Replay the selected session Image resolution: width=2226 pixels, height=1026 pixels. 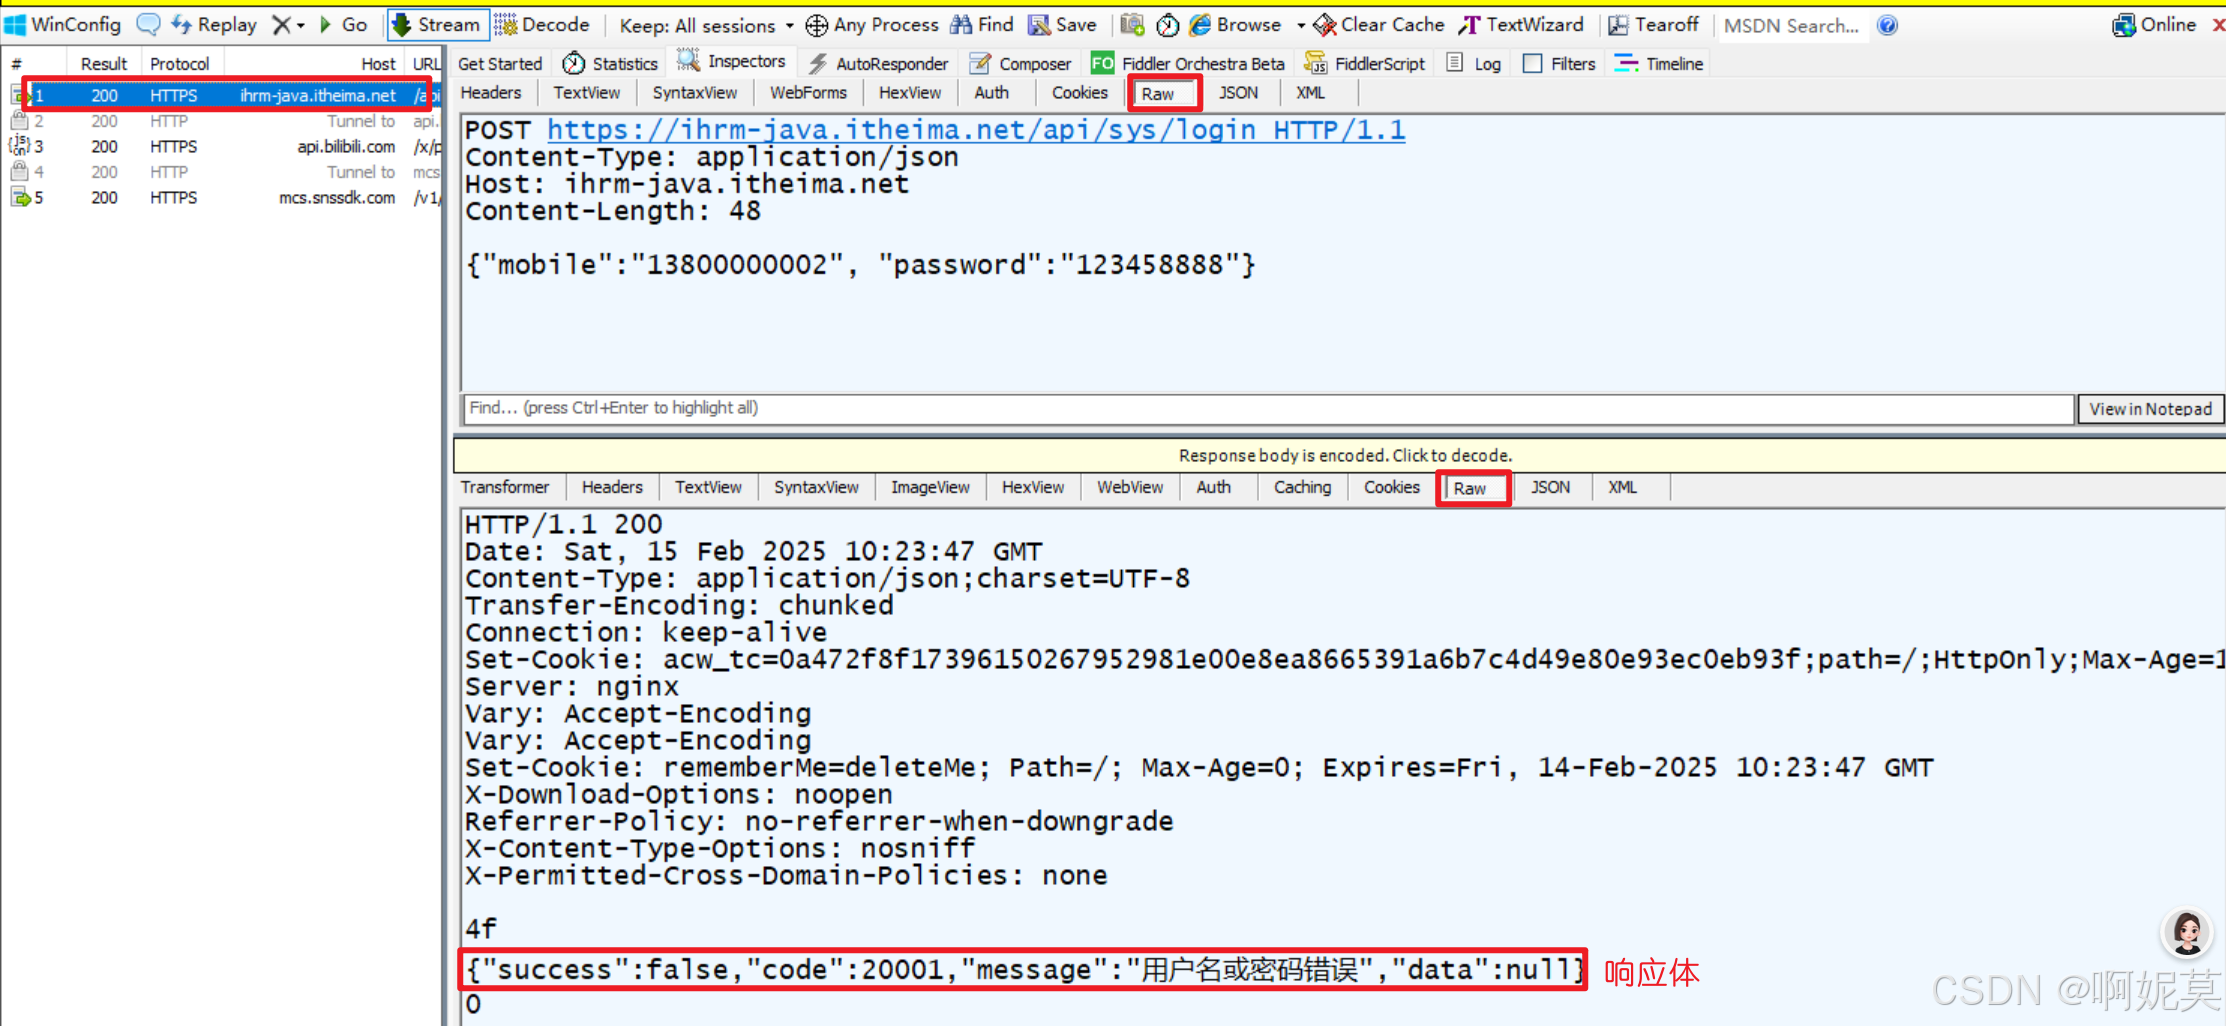(213, 25)
